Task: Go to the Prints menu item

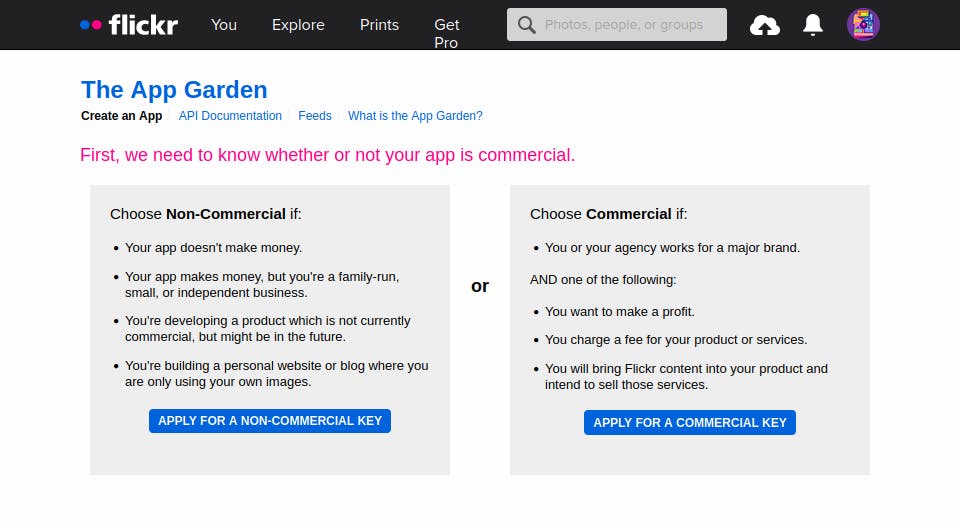Action: [x=379, y=25]
